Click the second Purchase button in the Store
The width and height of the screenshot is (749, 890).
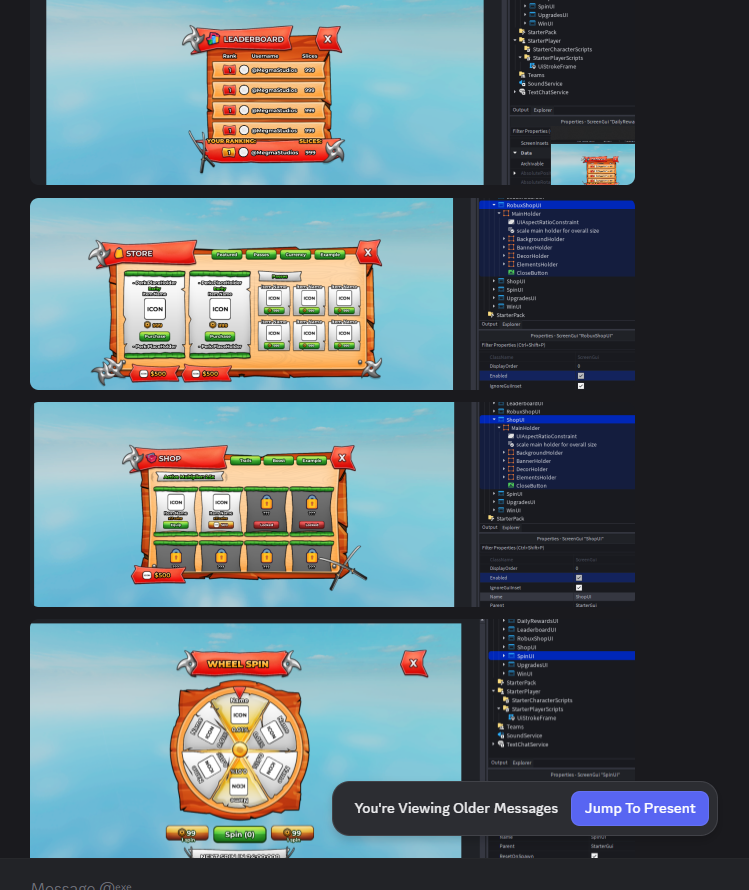tap(220, 337)
